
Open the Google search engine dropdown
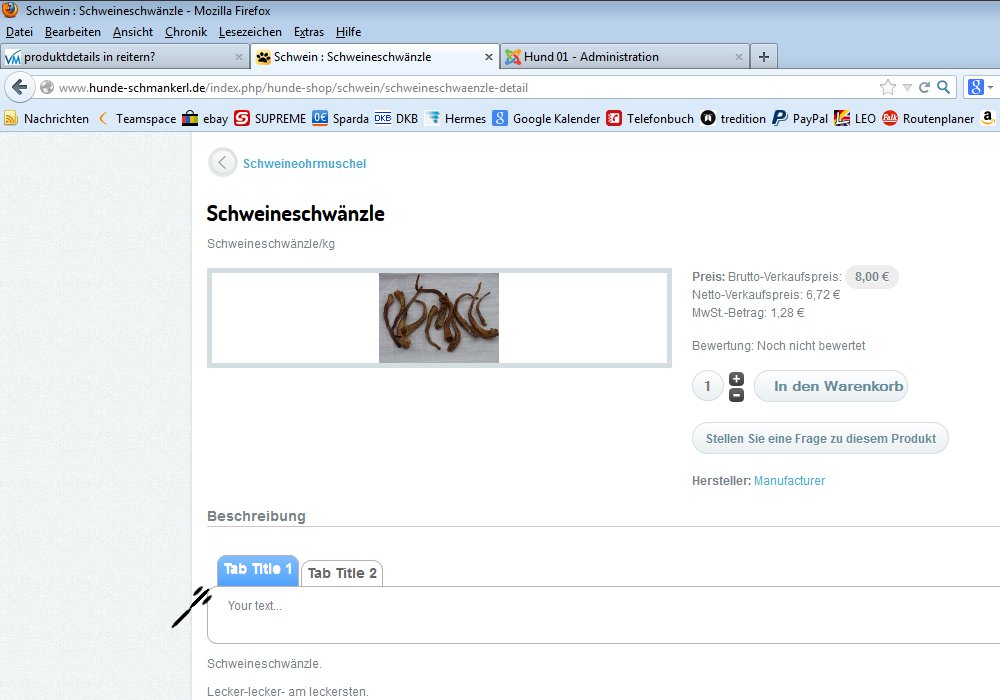tap(980, 87)
